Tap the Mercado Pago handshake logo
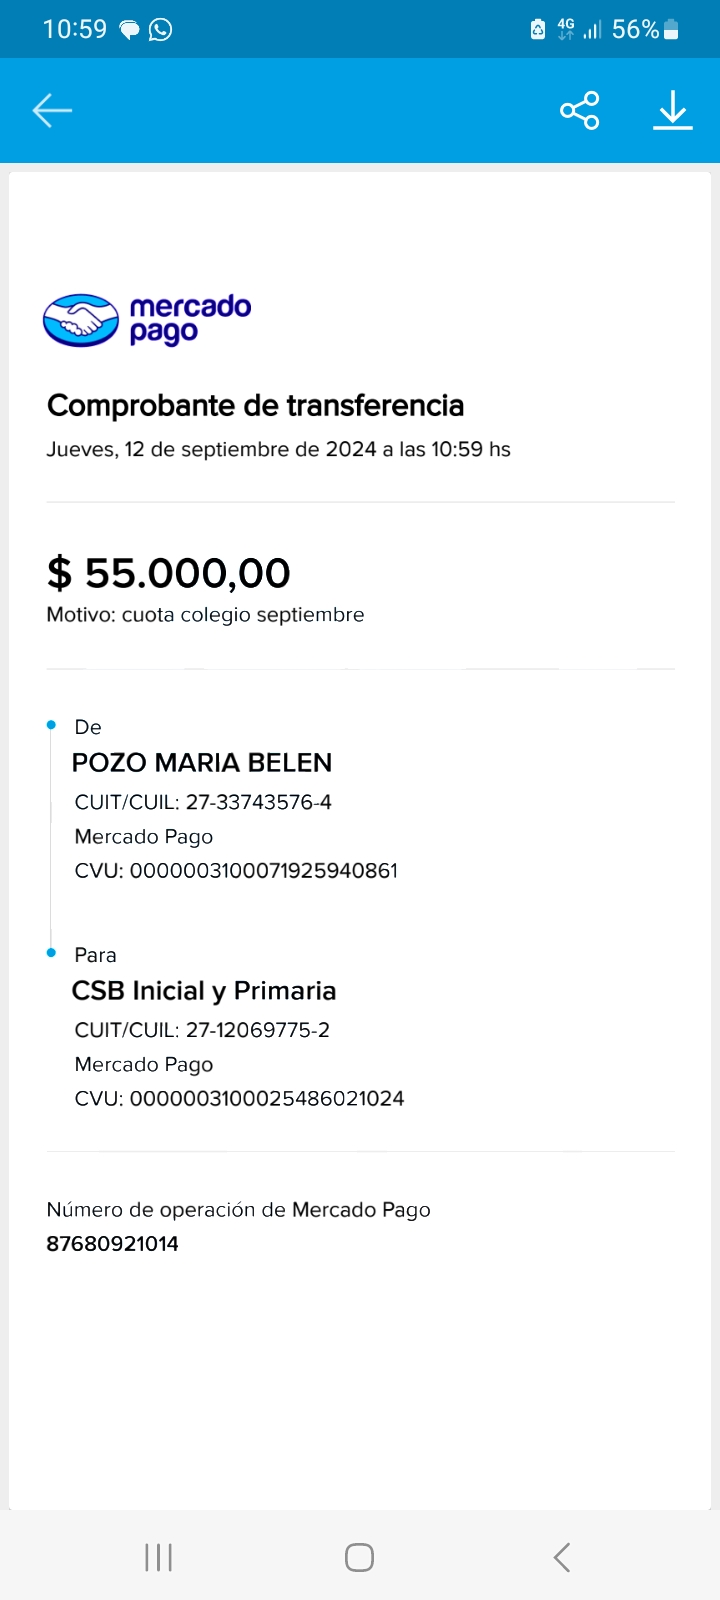 point(81,320)
